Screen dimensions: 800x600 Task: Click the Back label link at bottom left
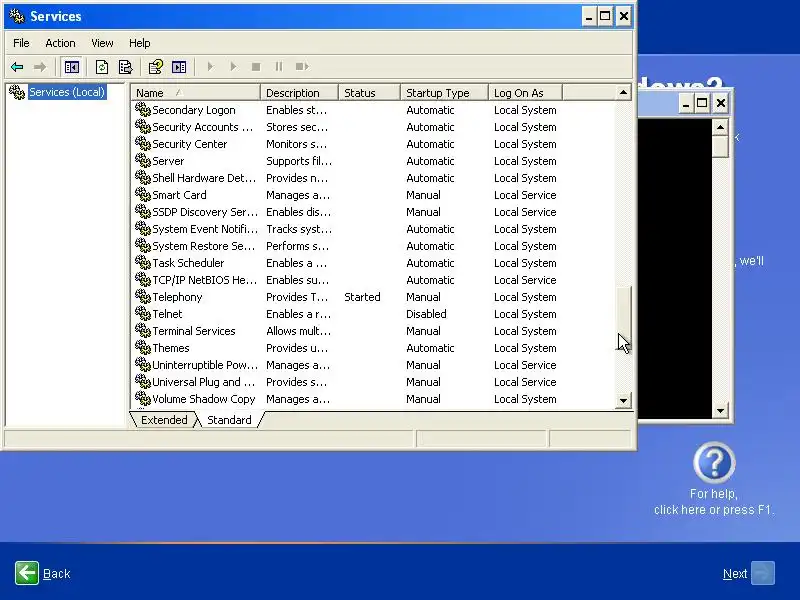pyautogui.click(x=57, y=574)
